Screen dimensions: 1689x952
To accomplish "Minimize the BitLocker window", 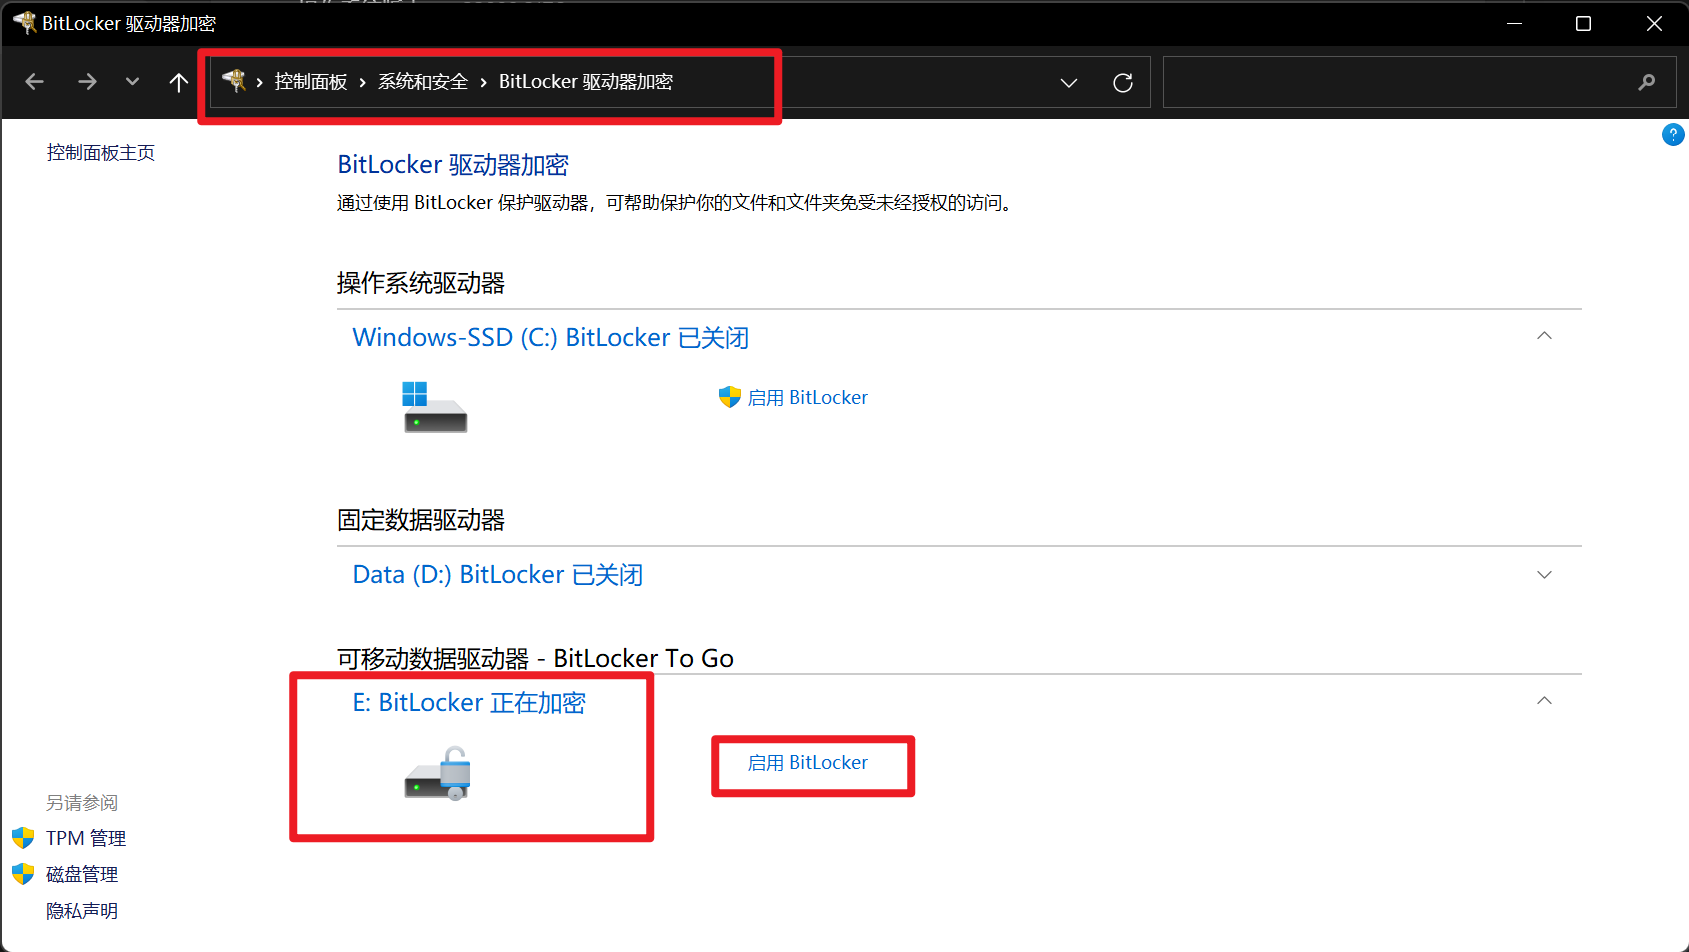I will [1515, 23].
